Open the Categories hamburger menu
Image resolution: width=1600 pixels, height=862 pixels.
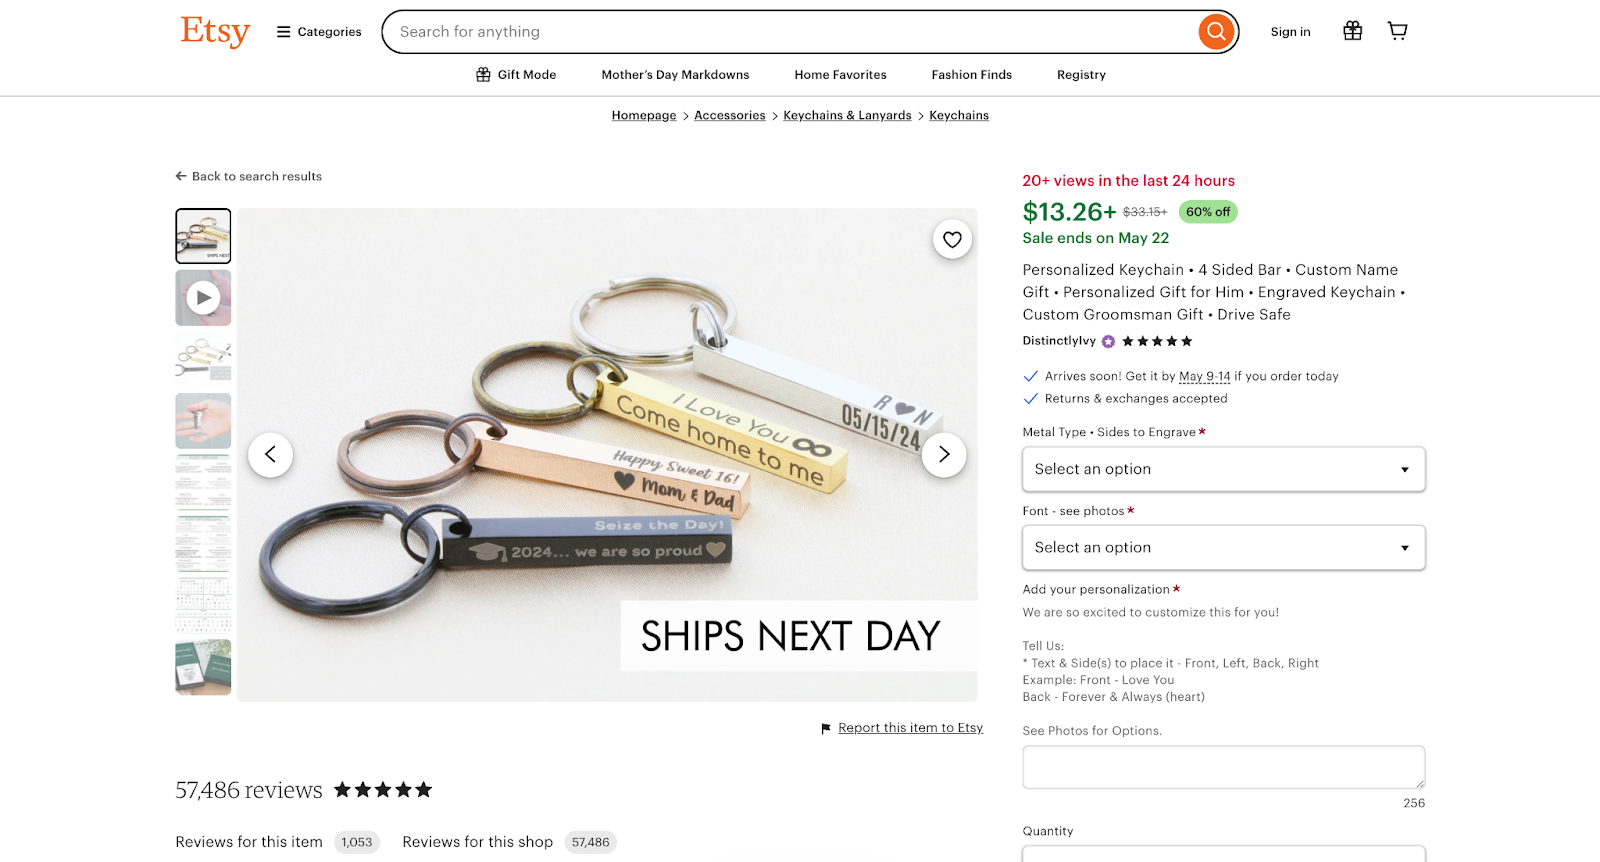click(283, 31)
